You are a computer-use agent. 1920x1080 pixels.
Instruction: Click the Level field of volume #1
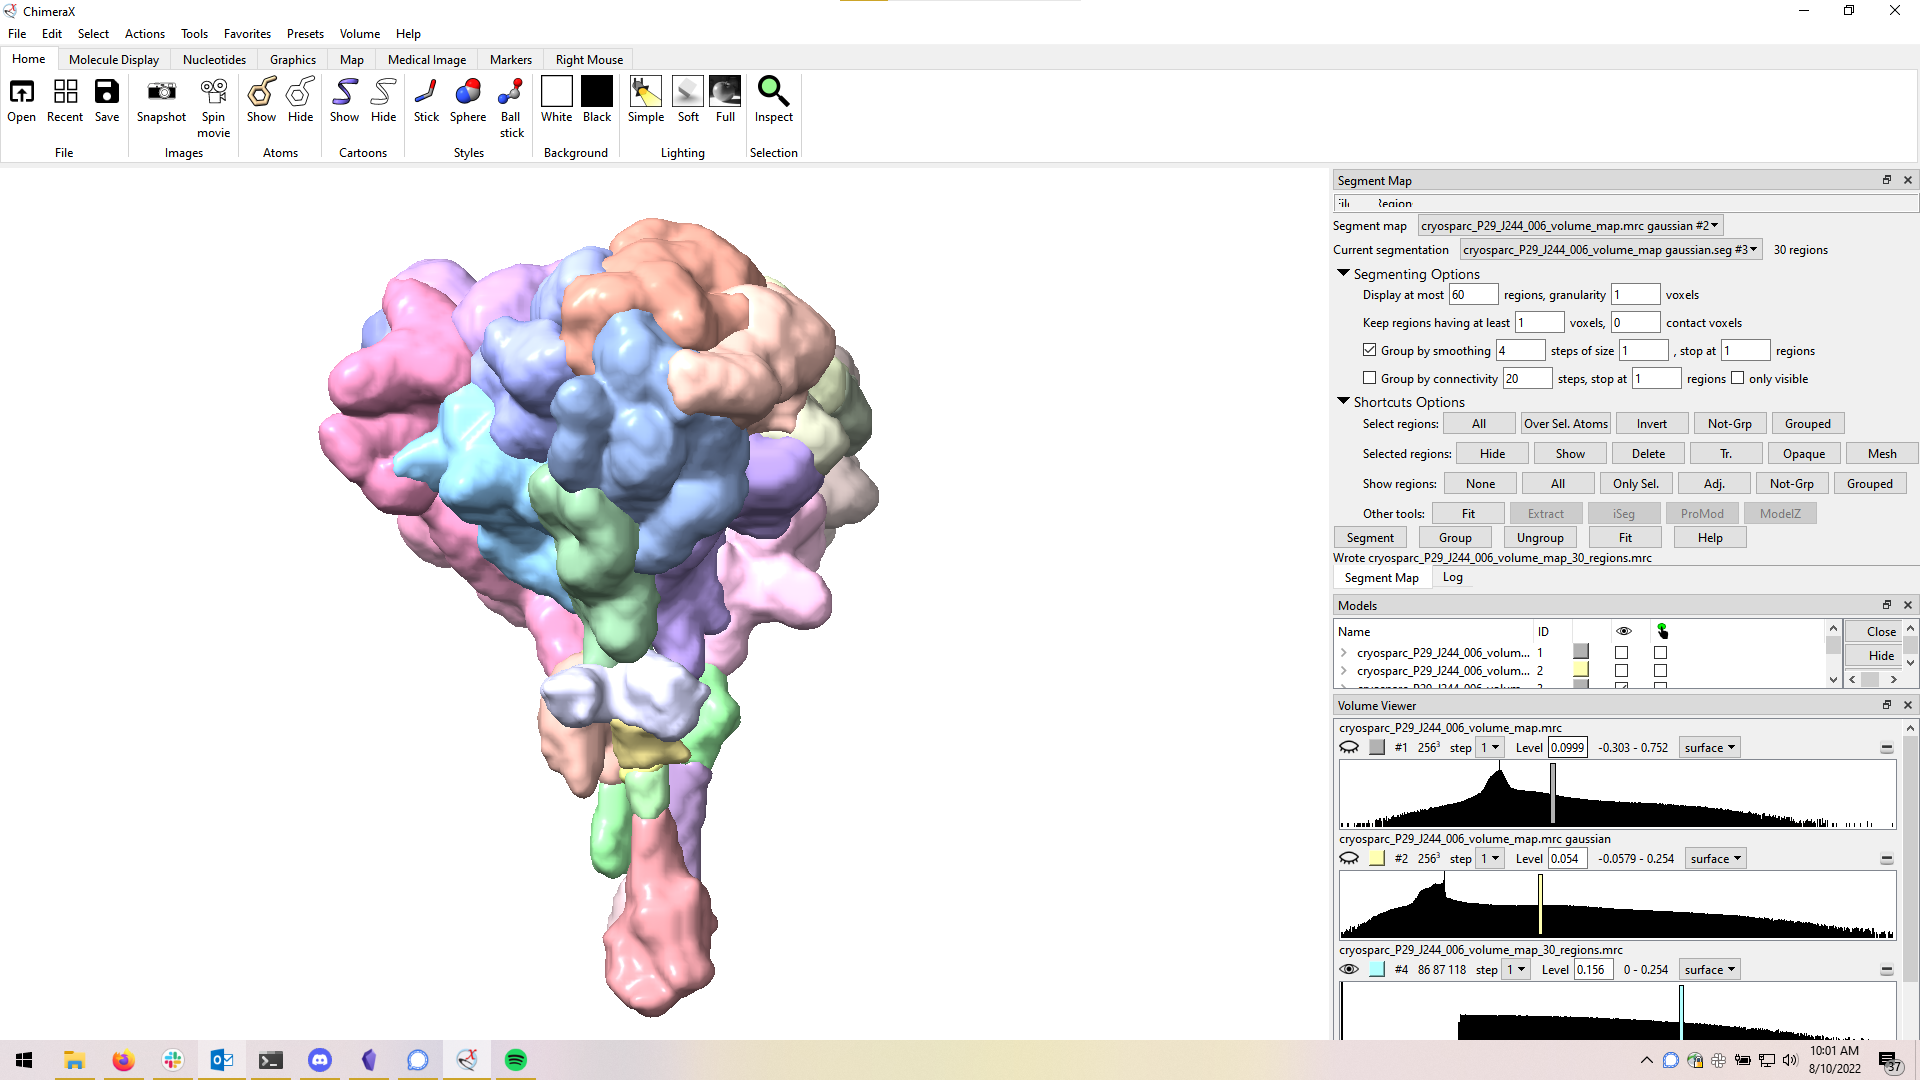coord(1567,747)
